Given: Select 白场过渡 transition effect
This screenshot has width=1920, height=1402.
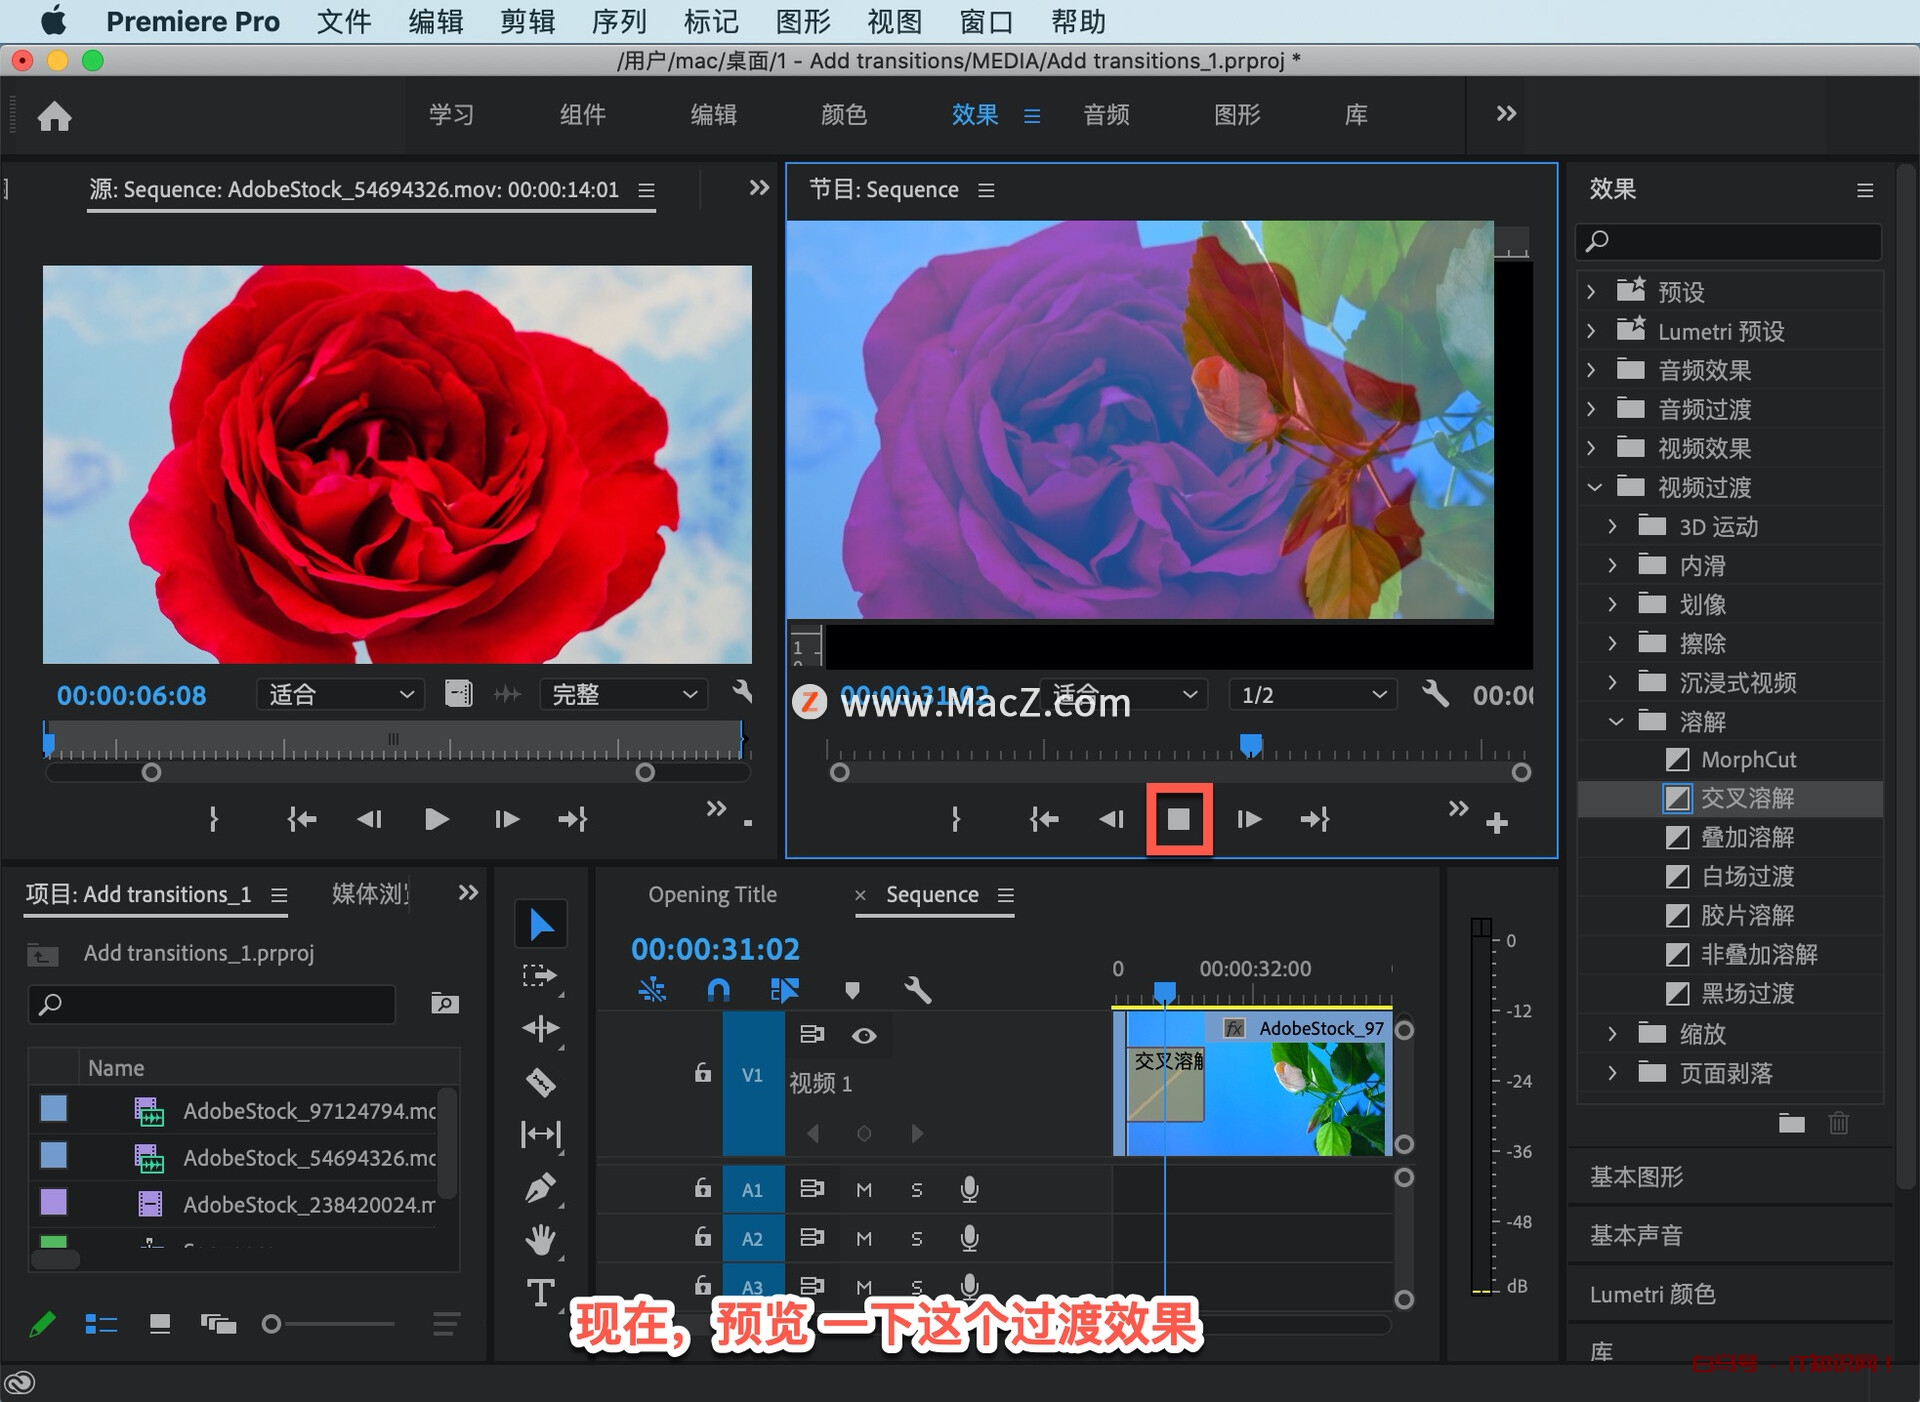Looking at the screenshot, I should pos(1747,876).
